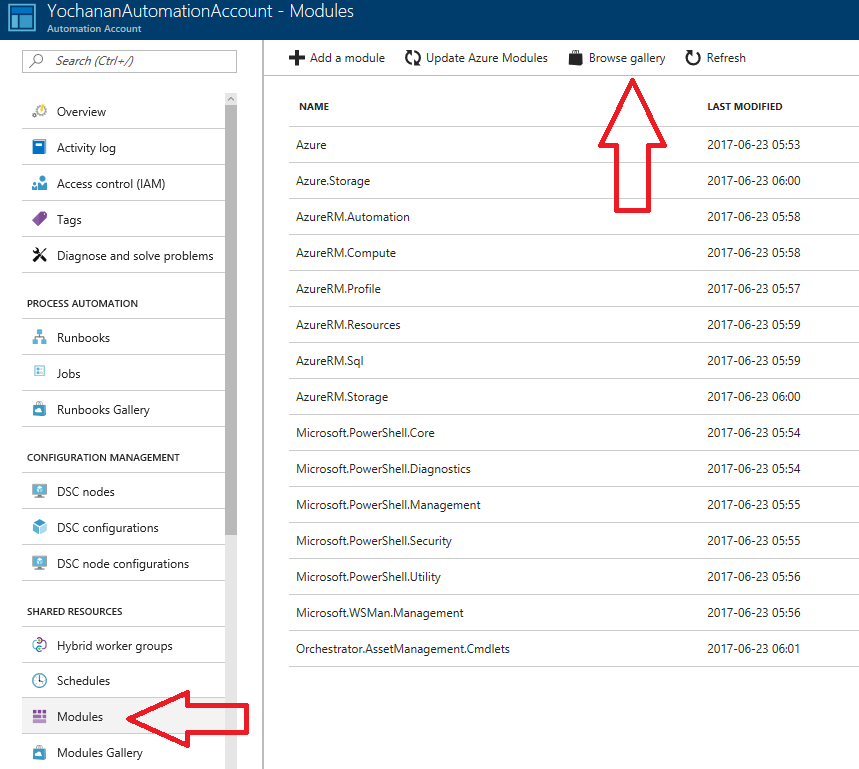Open Access control (IAM) label

111,184
